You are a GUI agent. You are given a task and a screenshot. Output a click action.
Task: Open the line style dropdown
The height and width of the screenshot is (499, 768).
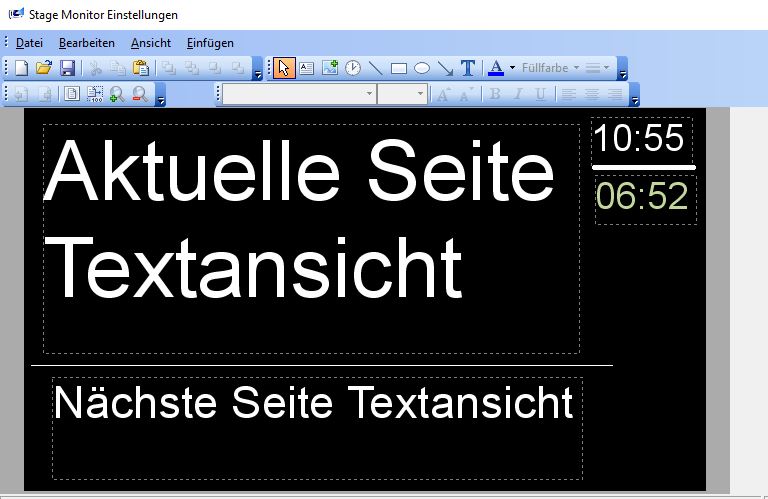(598, 68)
